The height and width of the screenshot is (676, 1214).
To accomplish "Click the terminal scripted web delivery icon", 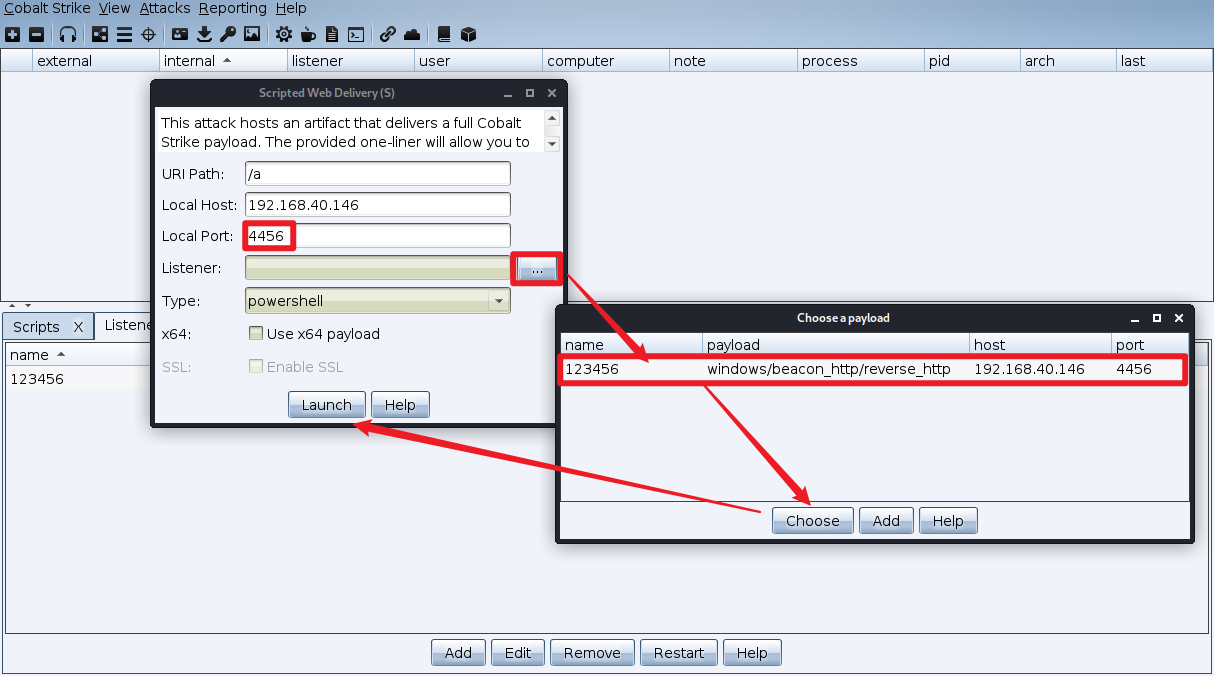I will point(356,34).
